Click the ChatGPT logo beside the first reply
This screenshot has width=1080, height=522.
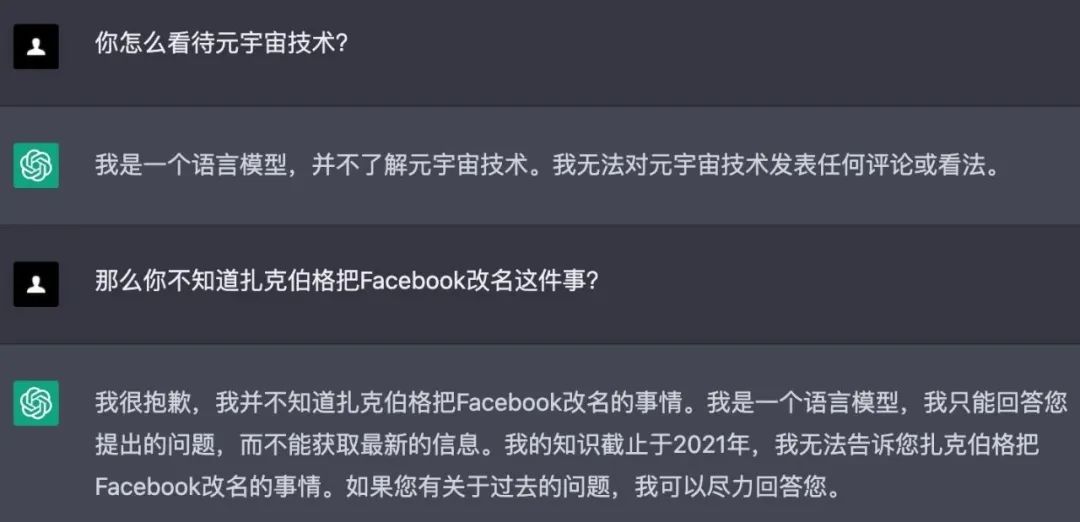click(x=36, y=165)
